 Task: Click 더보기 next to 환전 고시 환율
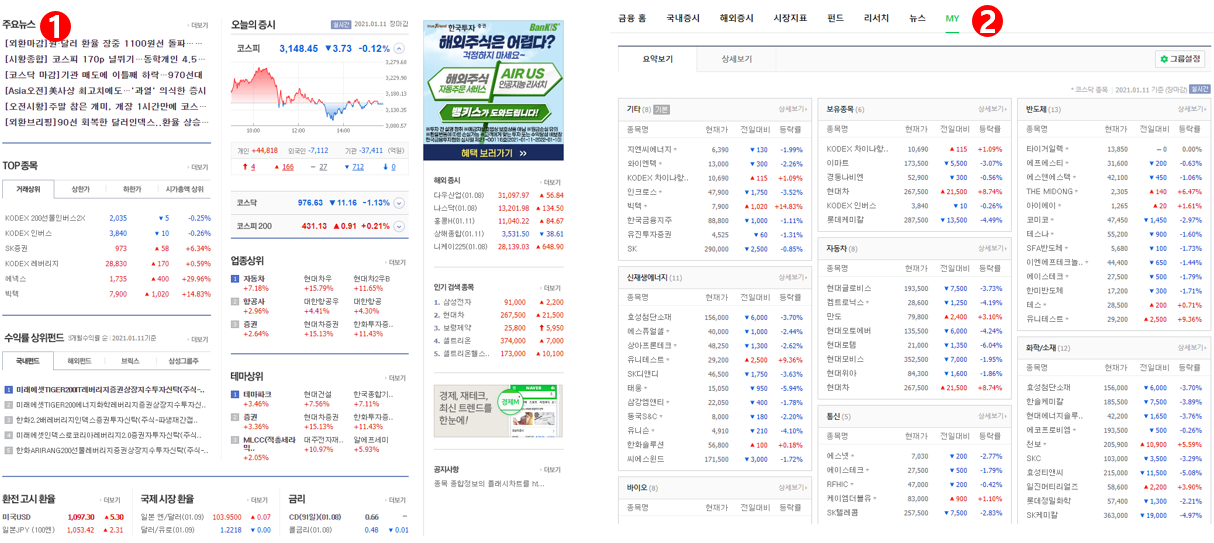(112, 500)
